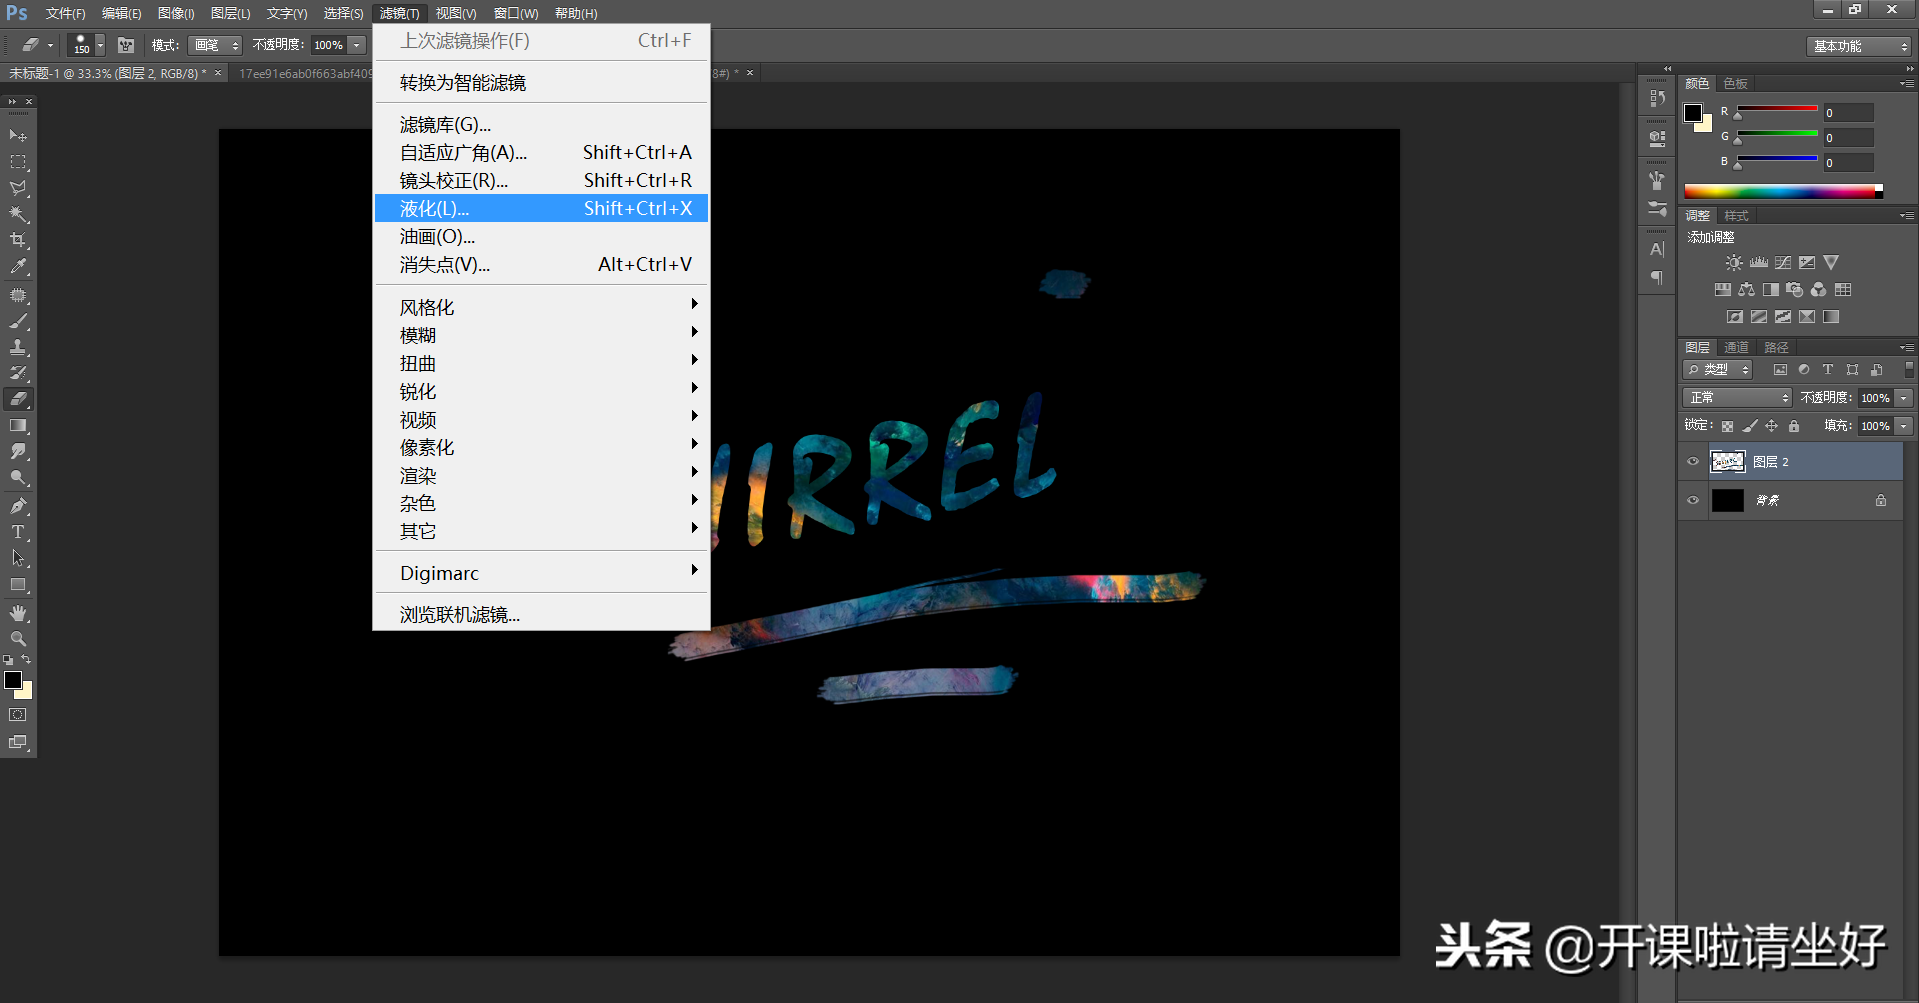Switch to the 色板 tab
This screenshot has width=1919, height=1003.
1736,83
